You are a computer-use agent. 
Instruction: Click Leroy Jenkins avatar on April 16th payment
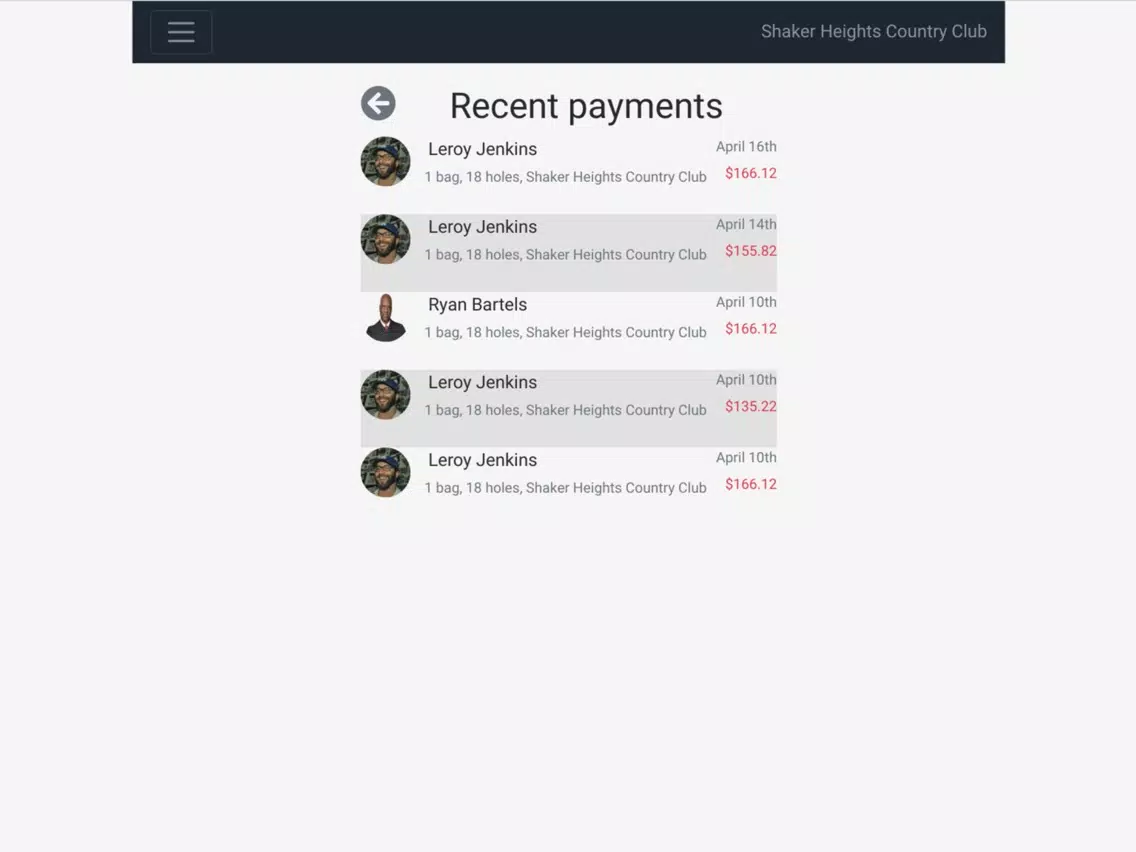click(385, 162)
